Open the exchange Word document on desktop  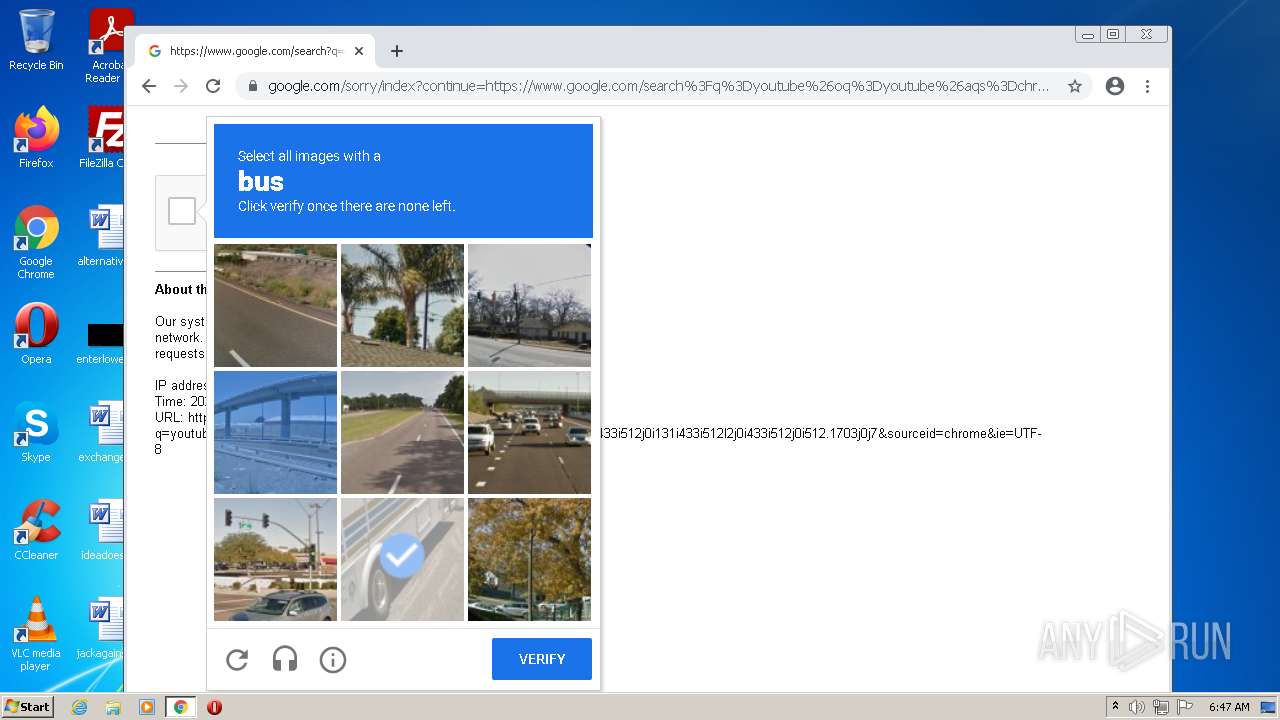[x=102, y=431]
